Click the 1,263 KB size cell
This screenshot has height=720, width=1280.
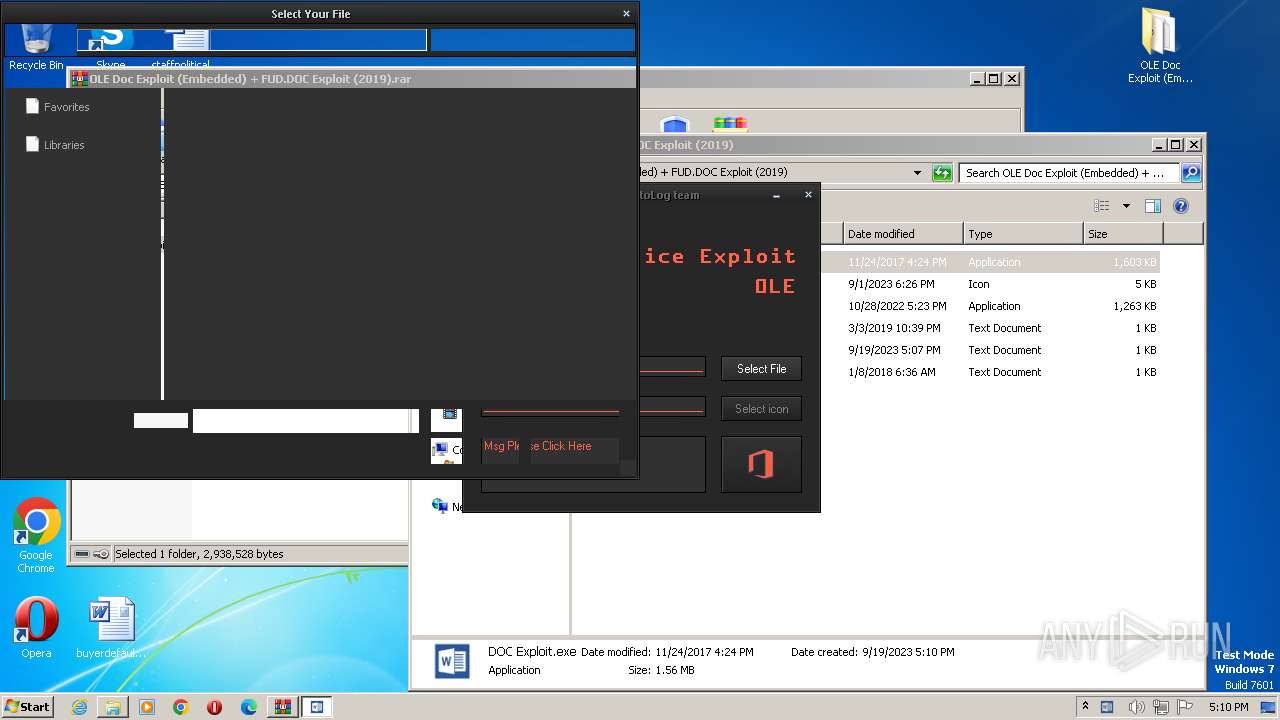point(1134,306)
